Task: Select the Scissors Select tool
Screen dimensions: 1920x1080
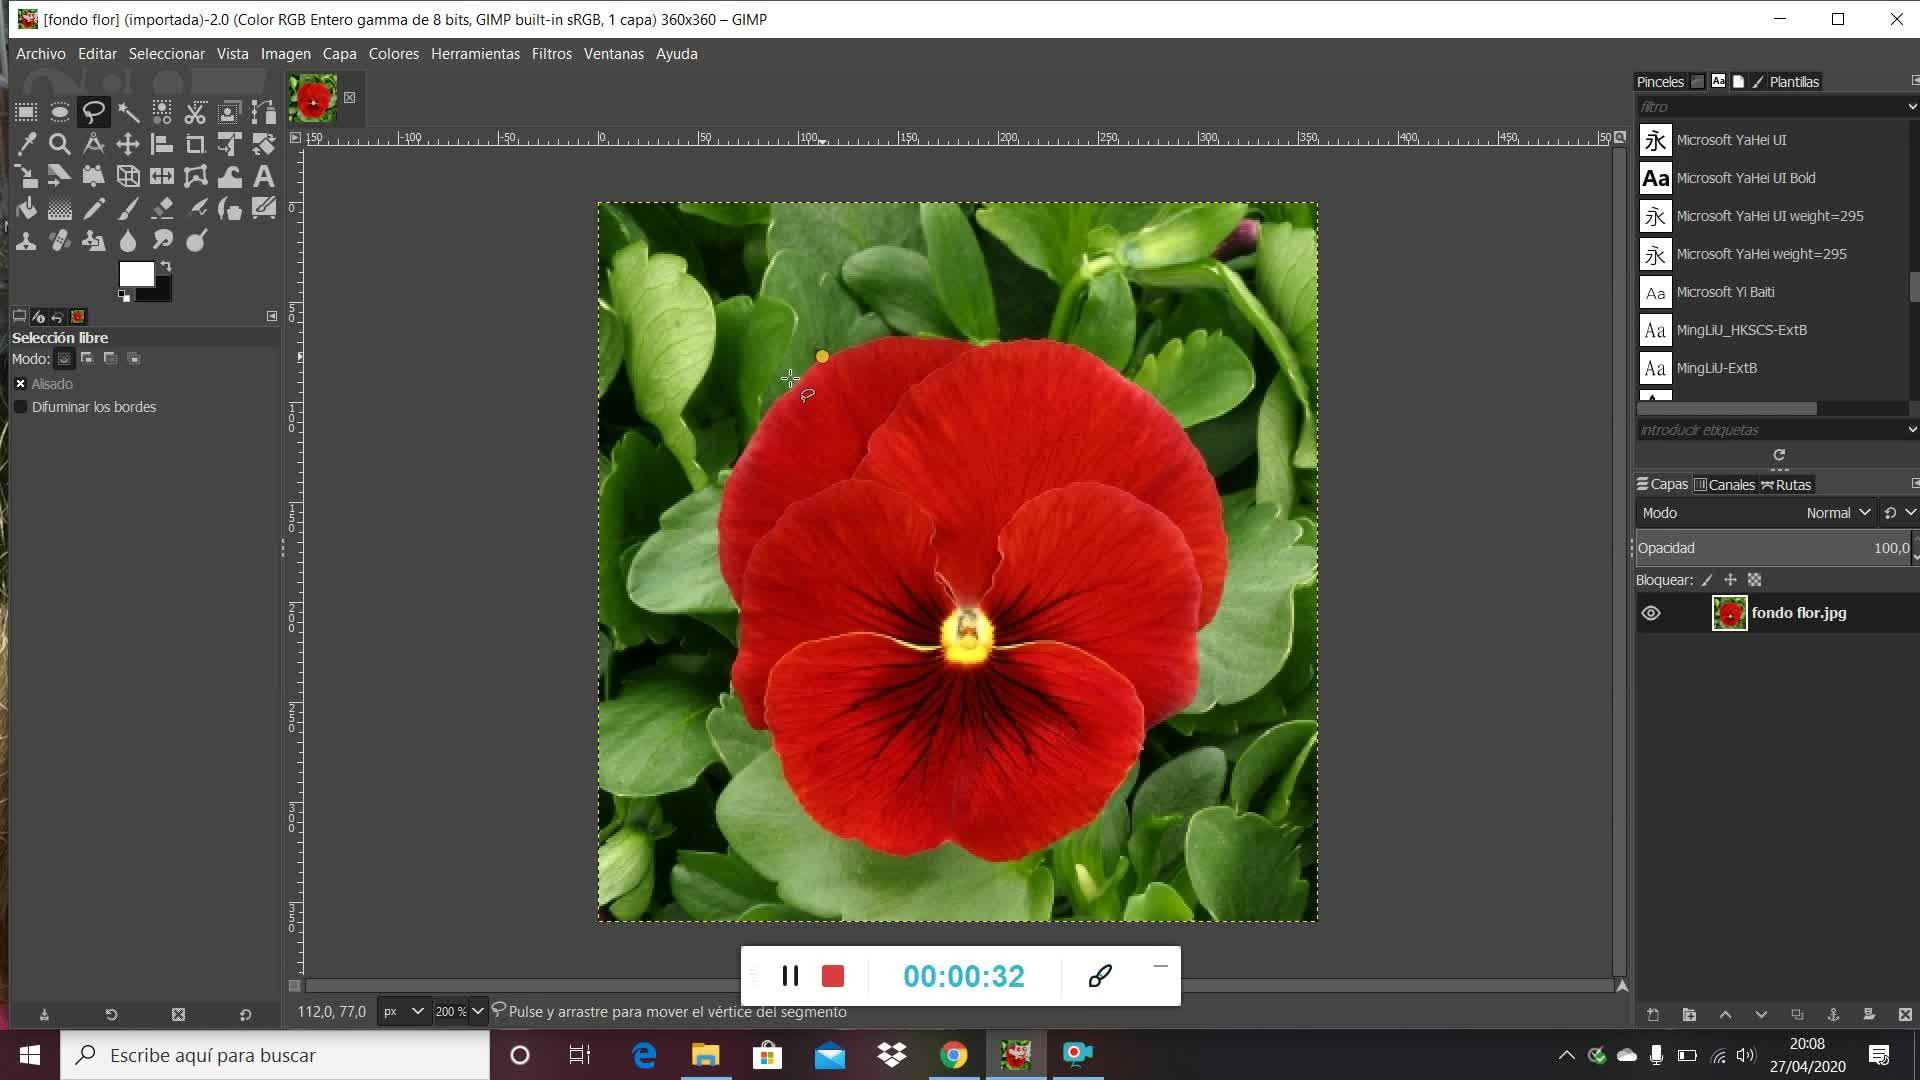Action: (x=196, y=112)
